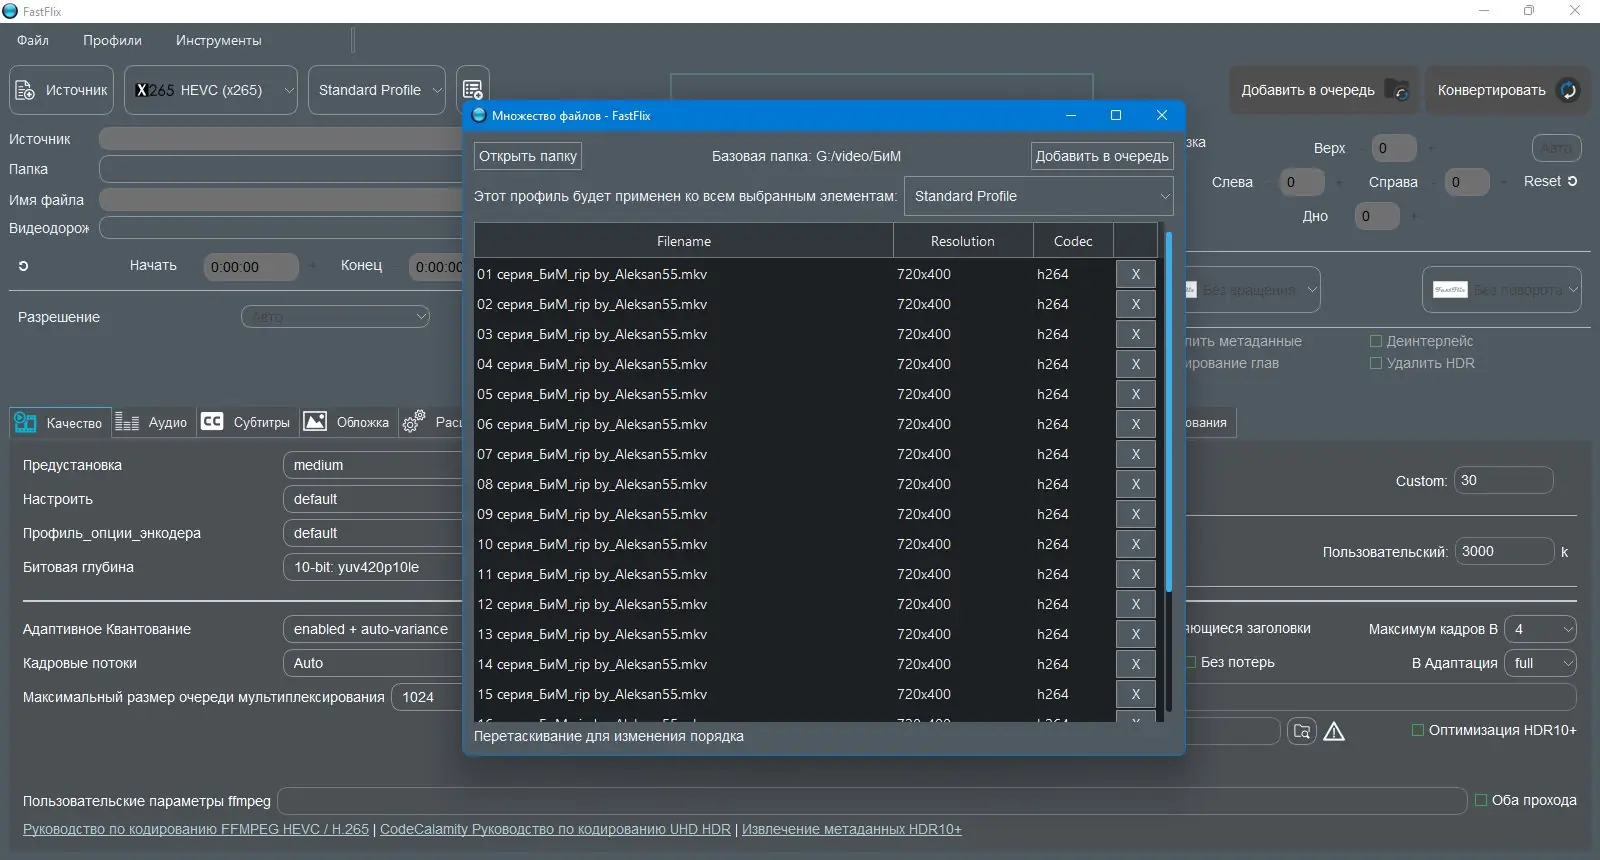Viewport: 1600px width, 860px height.
Task: Click the folder search icon near warning
Action: pos(1301,731)
